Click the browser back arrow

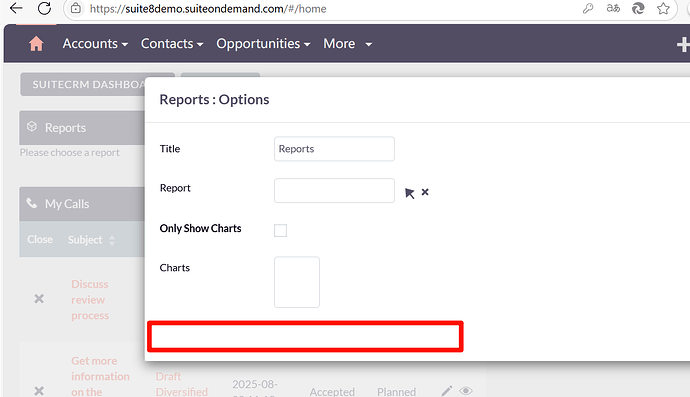pyautogui.click(x=16, y=8)
